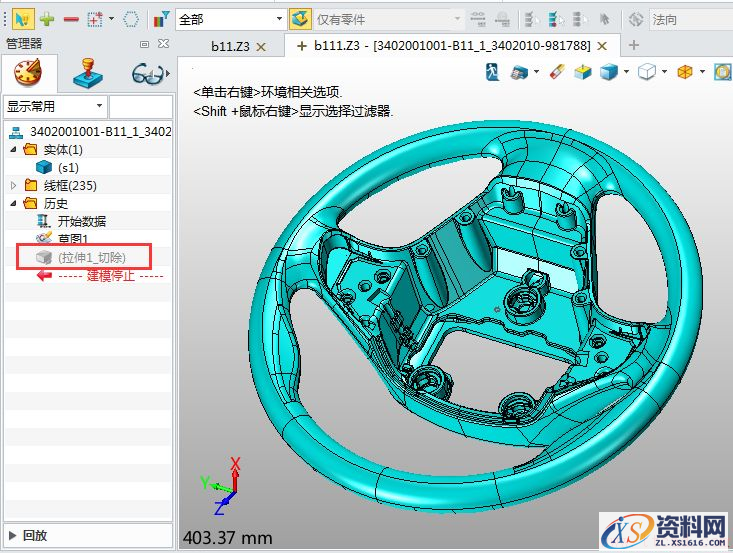
Task: Close the 管理器 panel
Action: click(163, 43)
